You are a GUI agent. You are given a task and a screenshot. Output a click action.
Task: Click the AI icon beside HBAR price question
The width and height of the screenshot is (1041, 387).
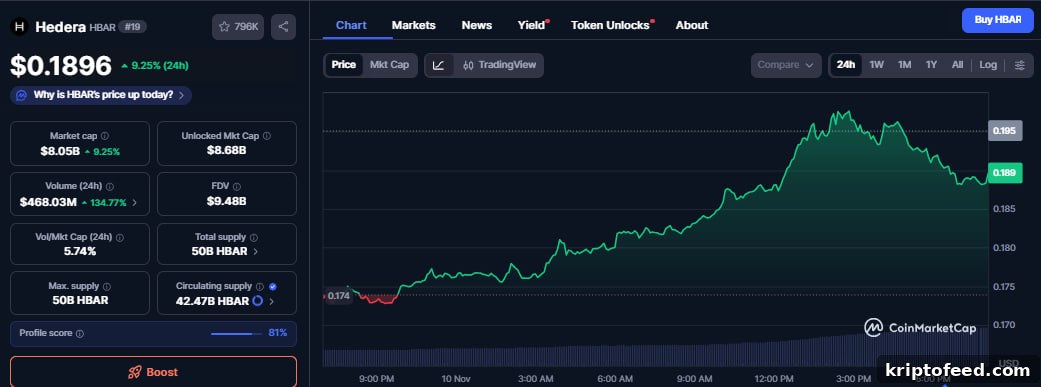pyautogui.click(x=21, y=95)
